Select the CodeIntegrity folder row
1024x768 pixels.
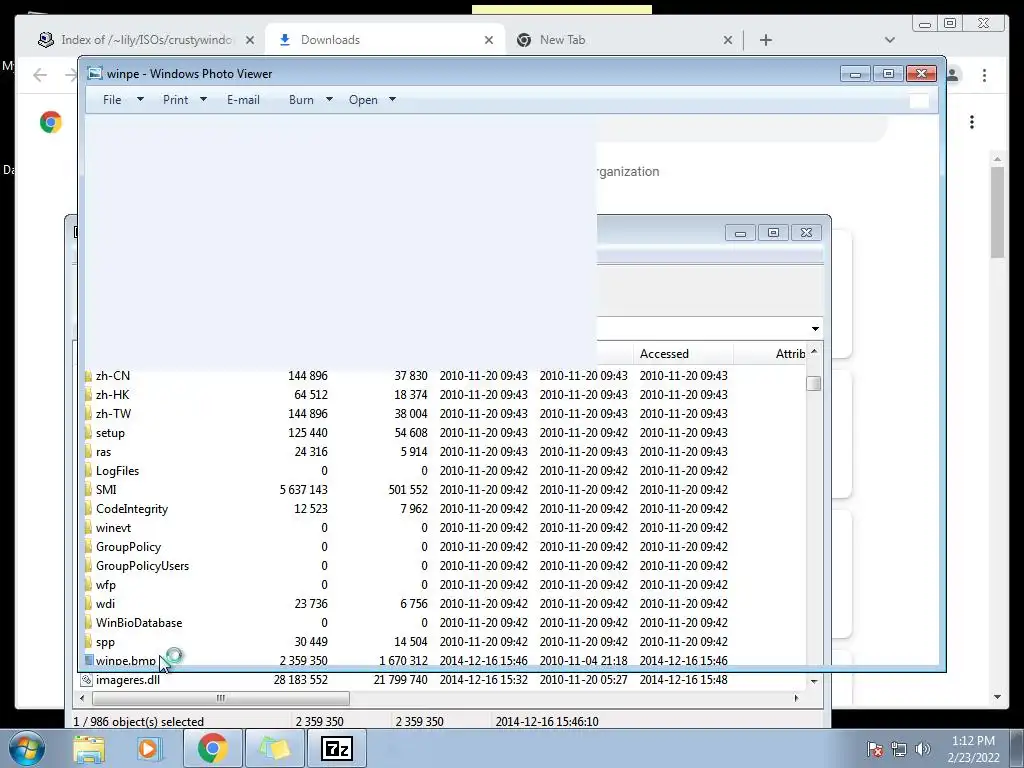point(444,508)
